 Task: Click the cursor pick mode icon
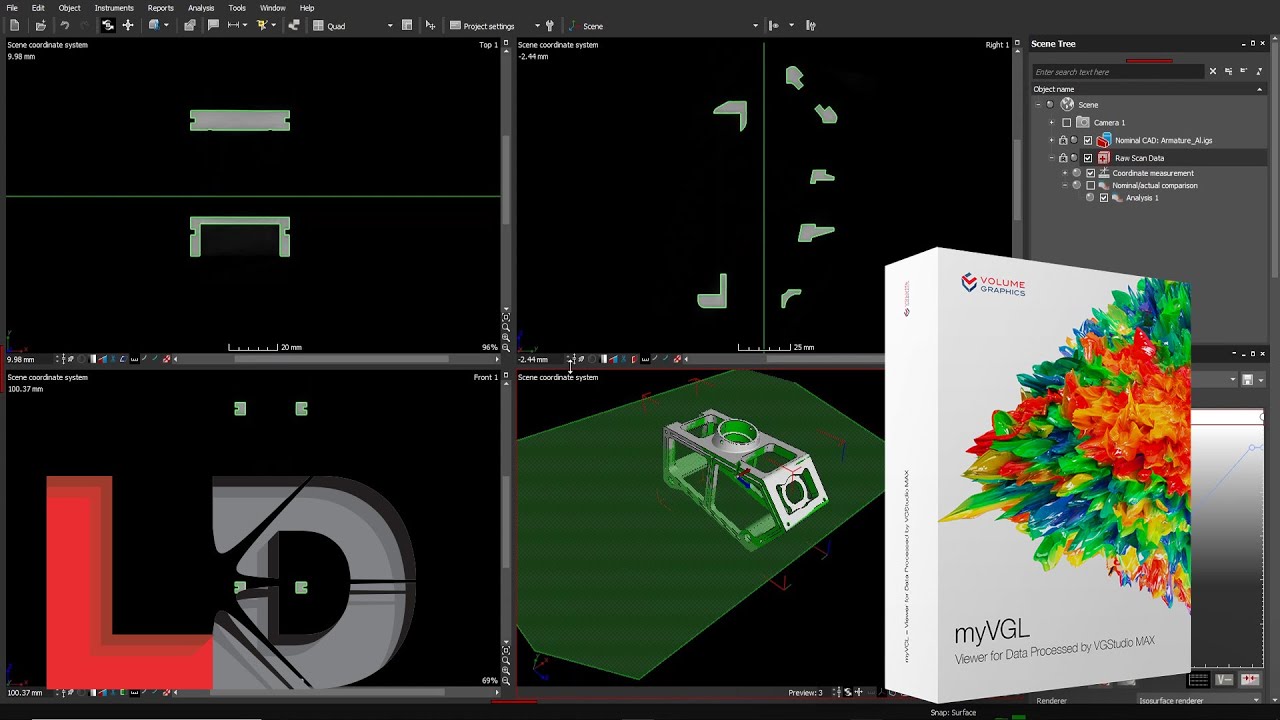click(x=430, y=25)
